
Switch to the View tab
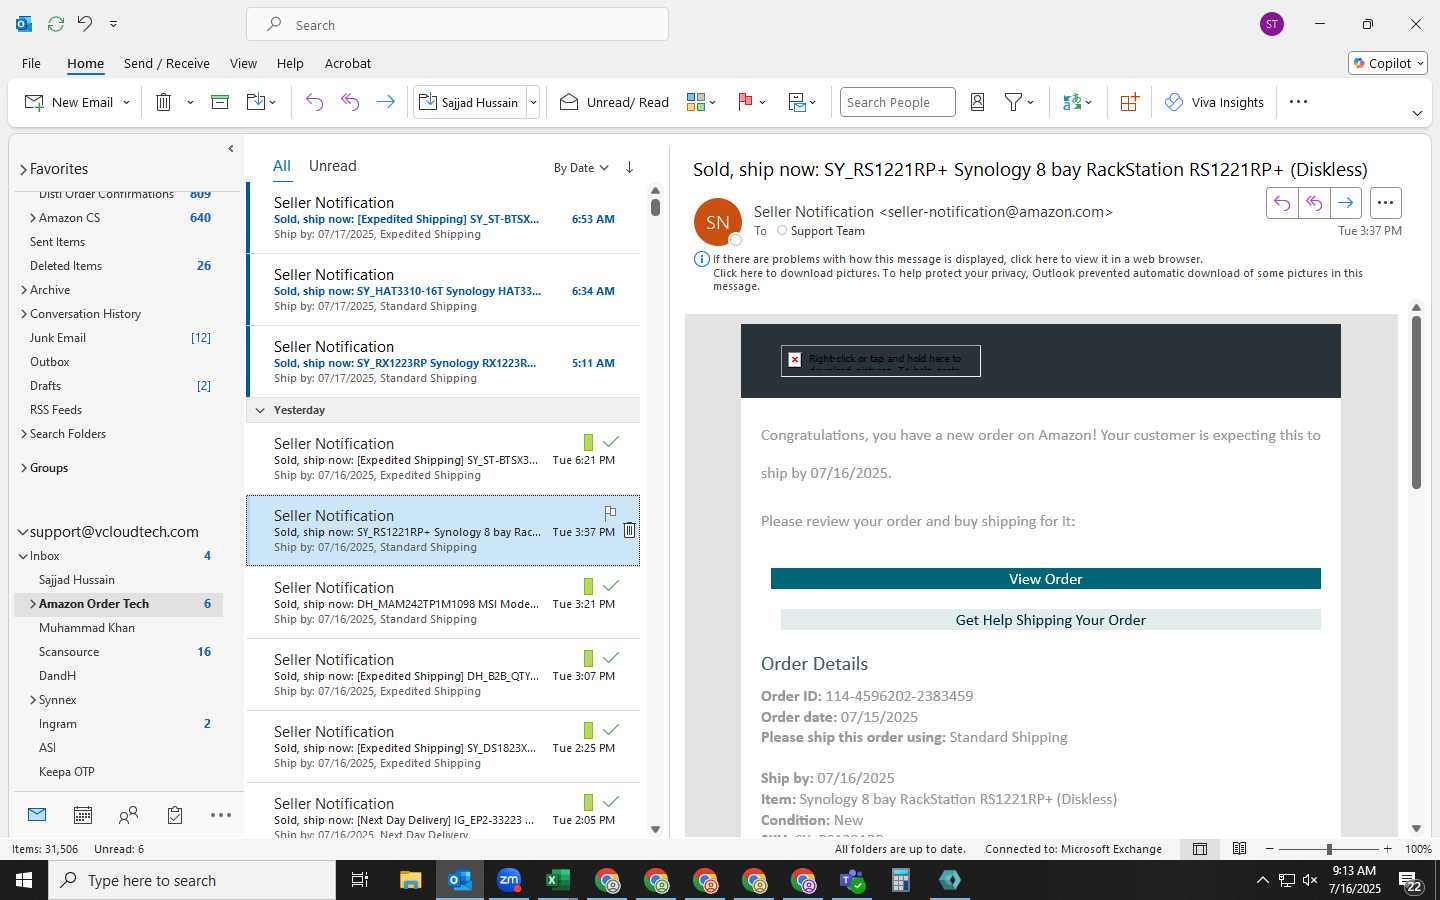click(x=243, y=63)
